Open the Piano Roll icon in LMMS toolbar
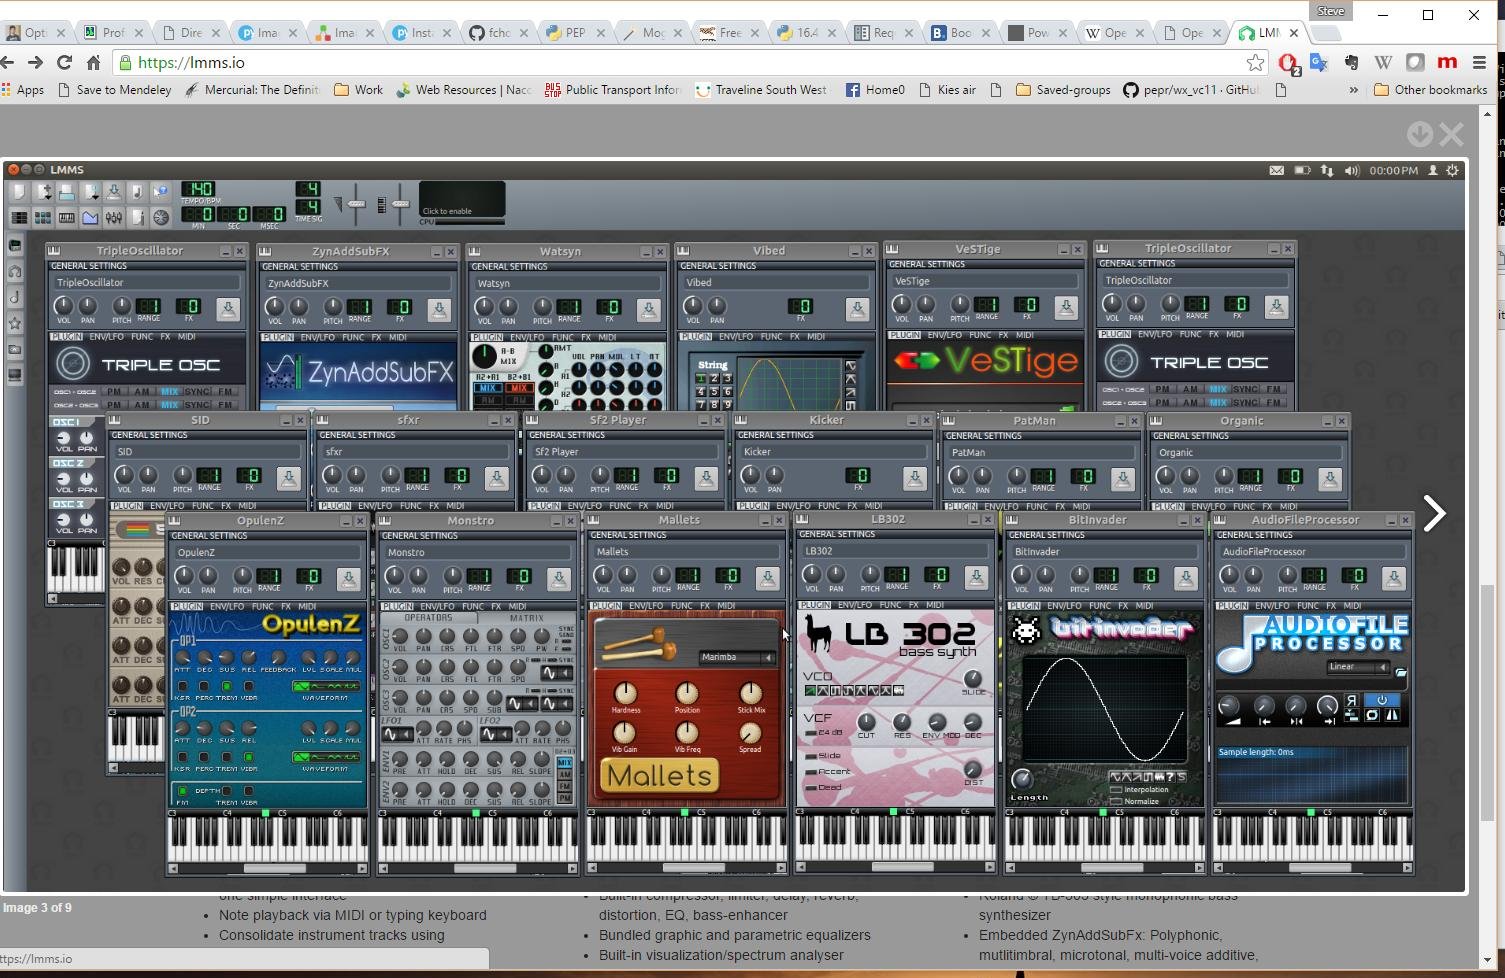The height and width of the screenshot is (978, 1505). [x=66, y=217]
